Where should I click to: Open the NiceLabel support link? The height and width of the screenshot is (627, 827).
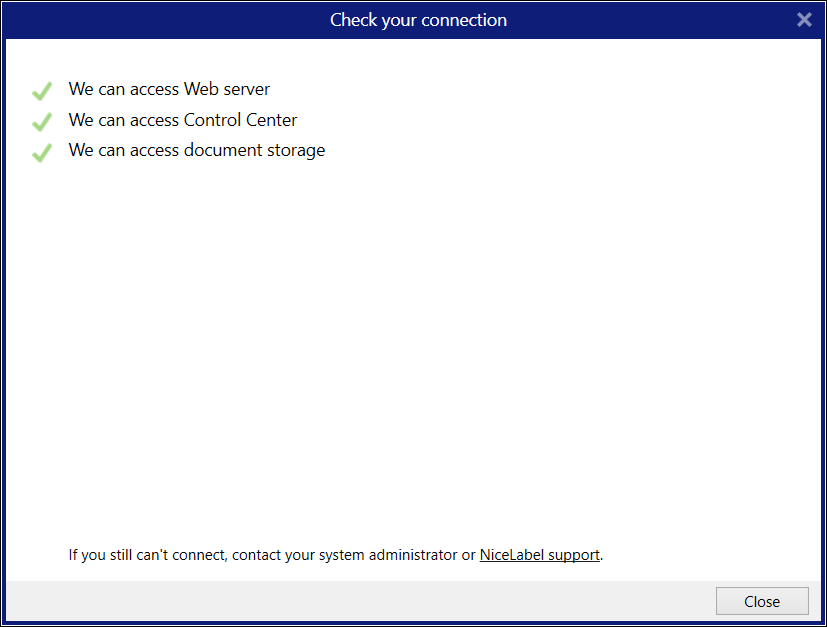[x=539, y=554]
